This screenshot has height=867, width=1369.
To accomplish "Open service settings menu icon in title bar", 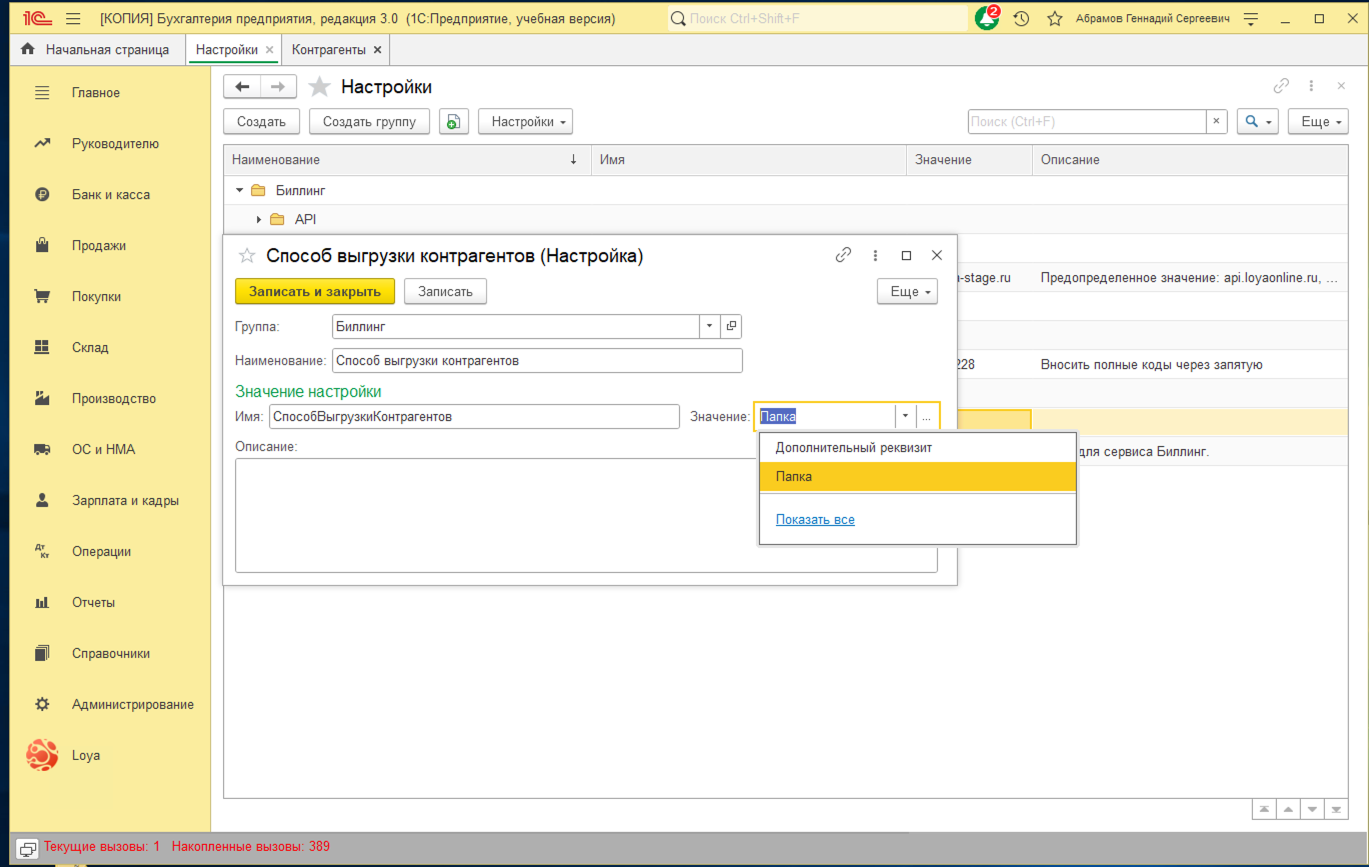I will 1250,19.
